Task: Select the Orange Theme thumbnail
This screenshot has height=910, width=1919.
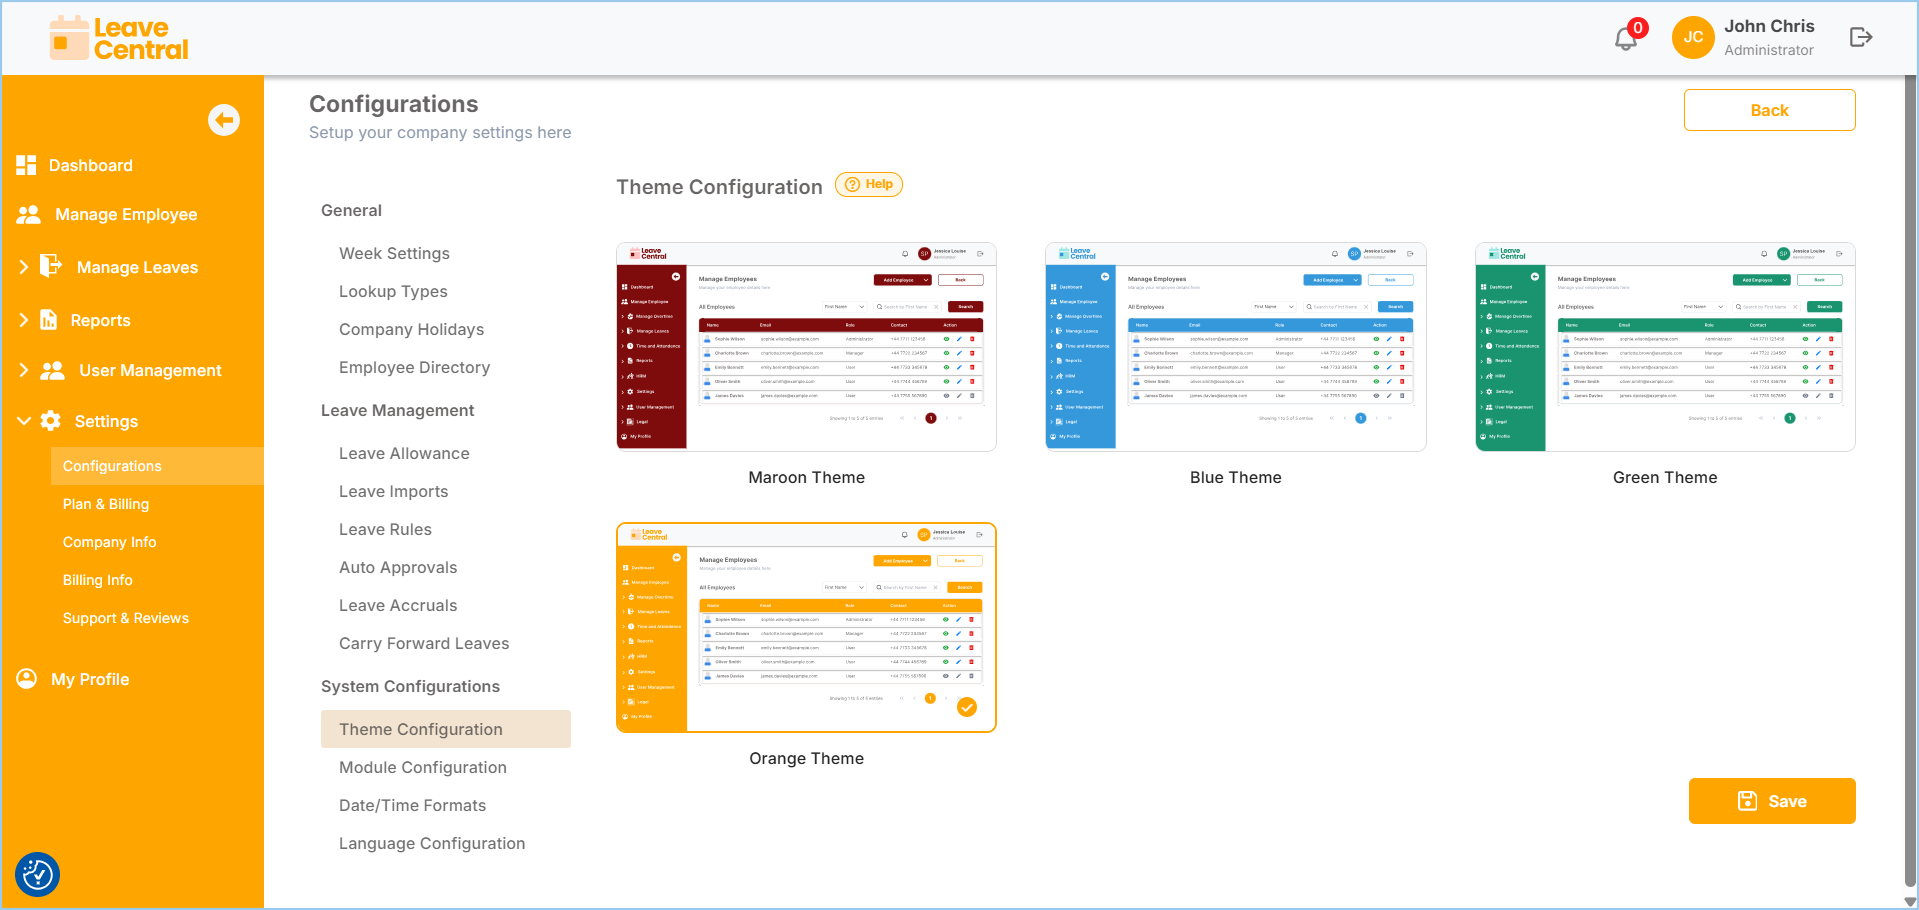Action: [x=806, y=627]
